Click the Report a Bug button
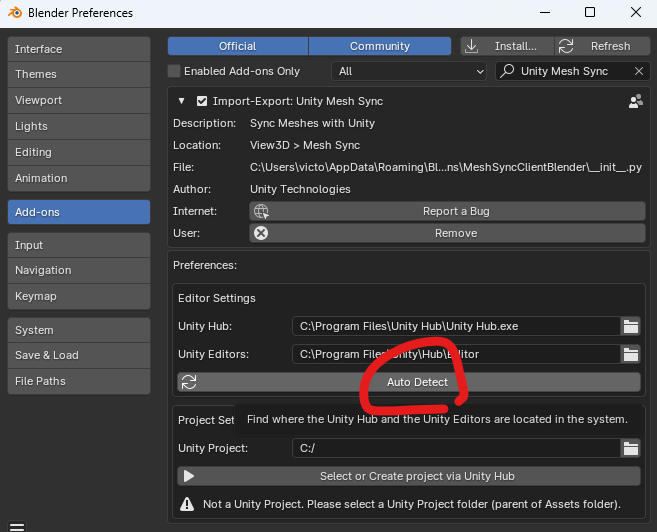 coord(447,211)
